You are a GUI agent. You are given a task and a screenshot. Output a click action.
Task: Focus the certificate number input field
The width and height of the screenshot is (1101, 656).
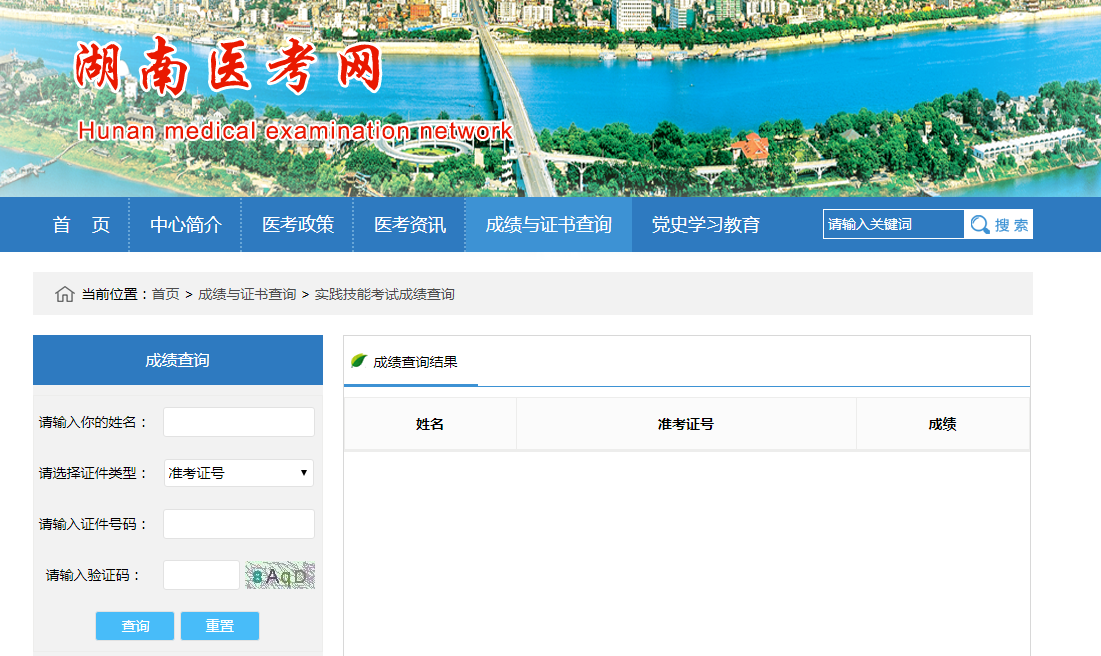[x=239, y=524]
